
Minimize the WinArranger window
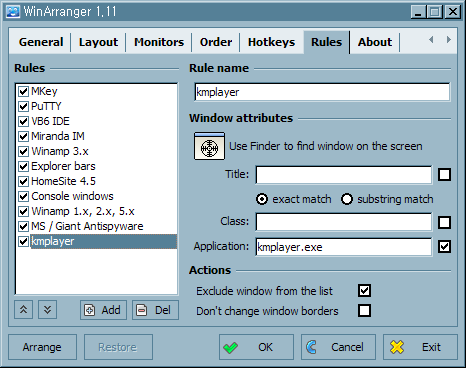pyautogui.click(x=418, y=12)
